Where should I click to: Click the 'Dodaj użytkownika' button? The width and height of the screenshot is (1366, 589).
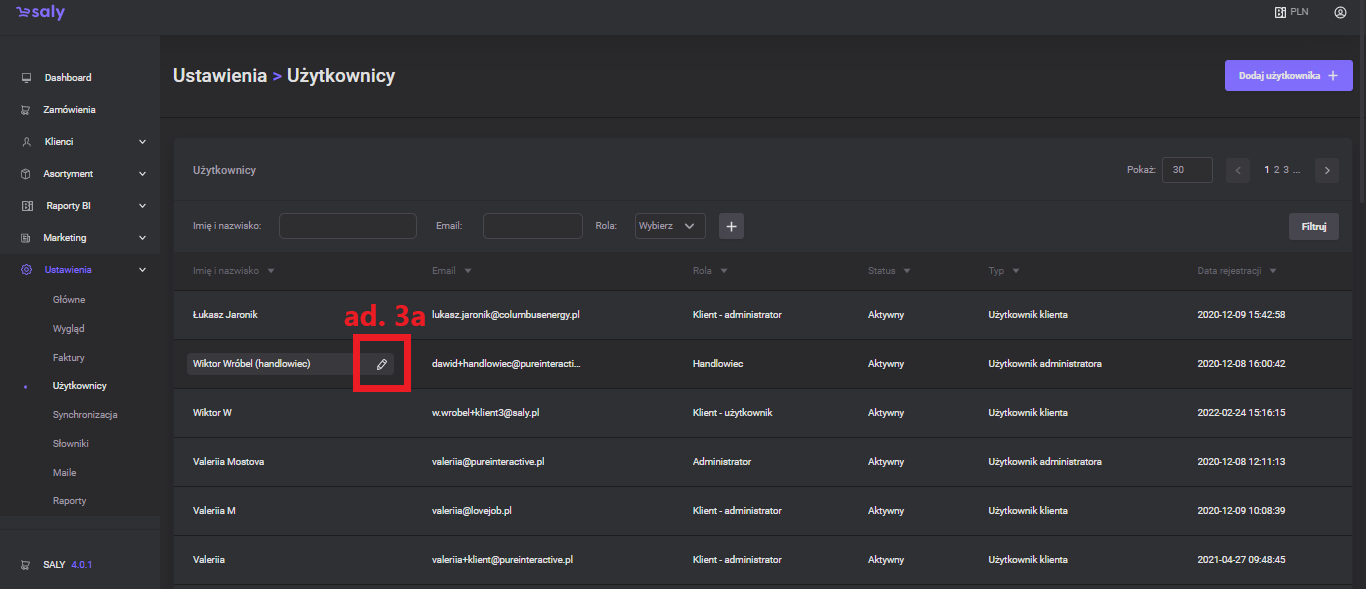tap(1288, 75)
